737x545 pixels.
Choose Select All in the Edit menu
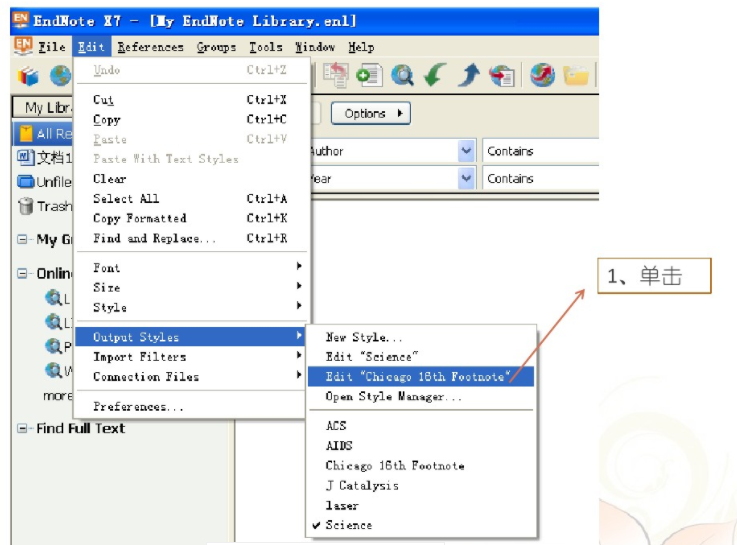point(190,199)
